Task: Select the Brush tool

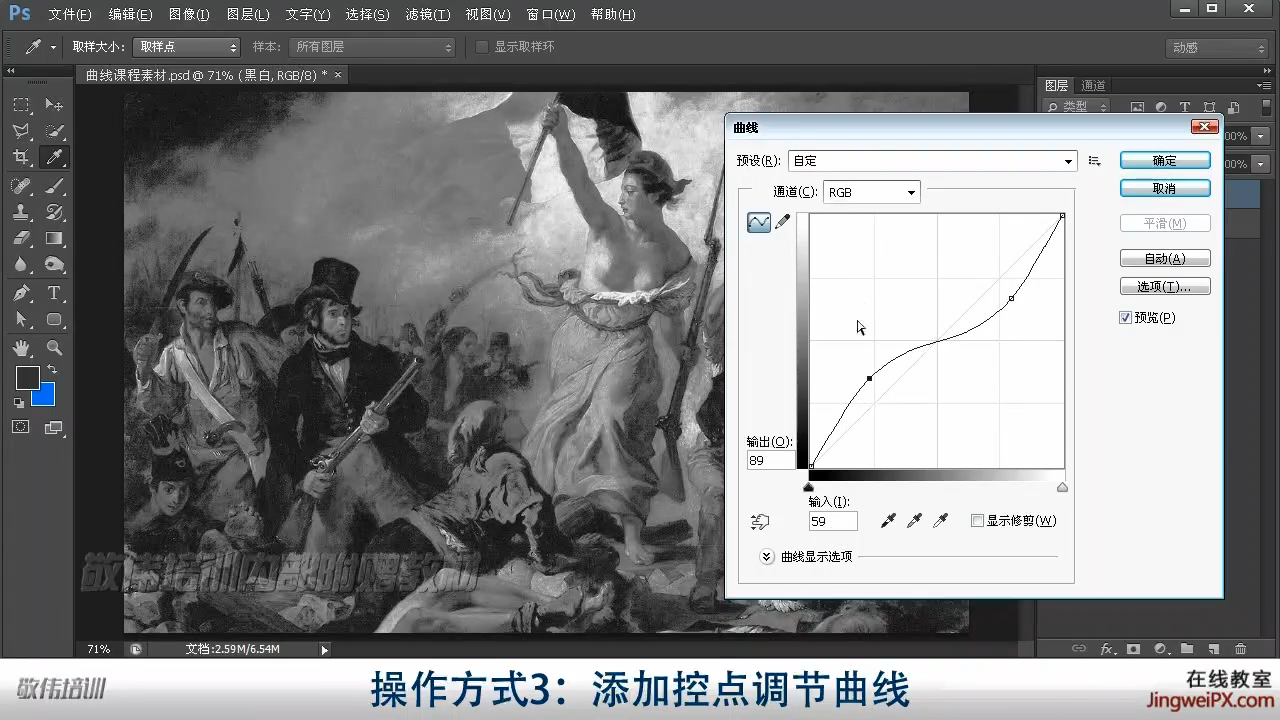Action: (54, 186)
